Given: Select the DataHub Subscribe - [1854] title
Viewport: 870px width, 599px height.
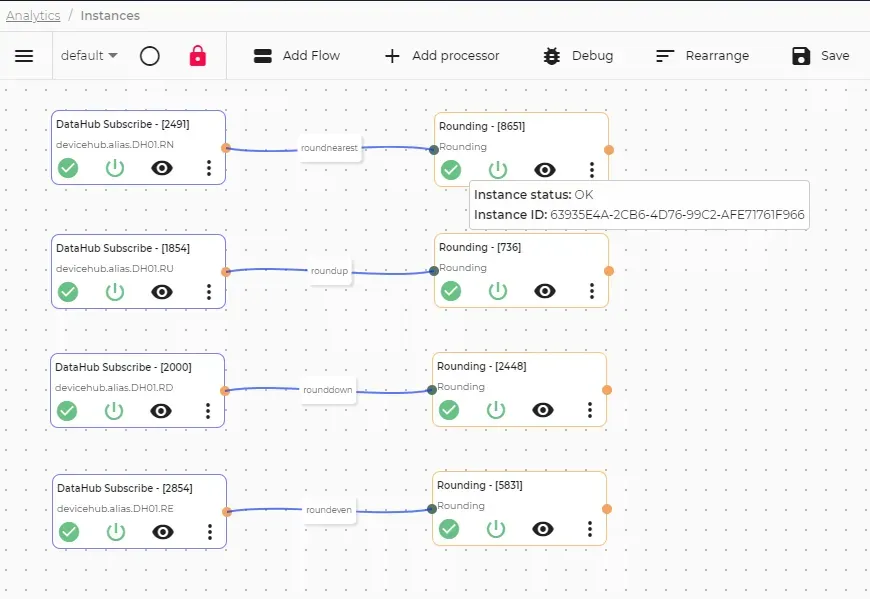Looking at the screenshot, I should coord(123,248).
